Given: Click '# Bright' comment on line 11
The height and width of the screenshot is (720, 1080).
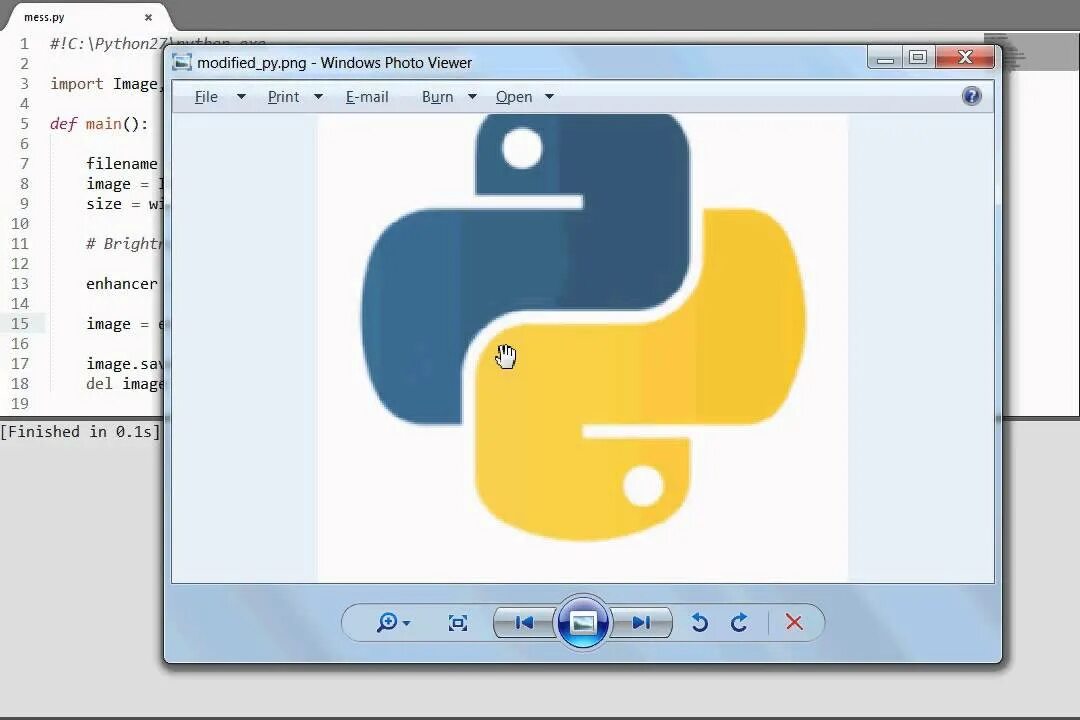Looking at the screenshot, I should tap(124, 244).
